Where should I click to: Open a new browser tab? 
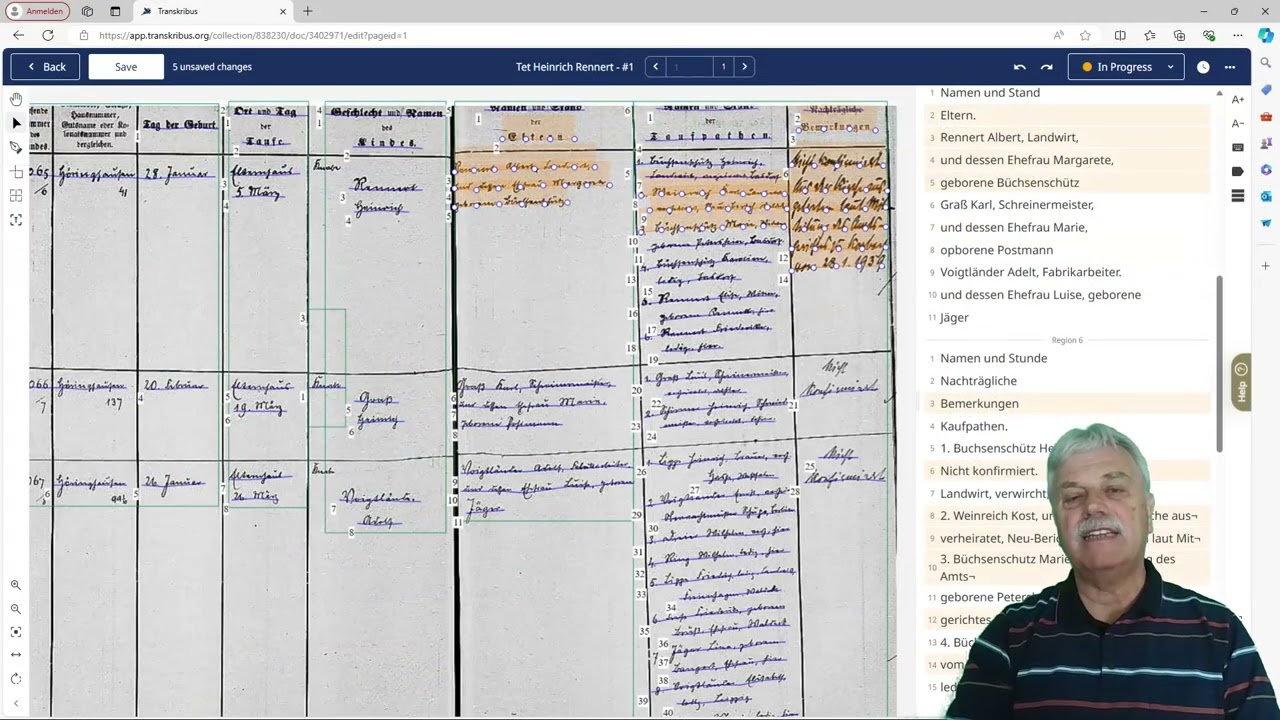click(307, 11)
